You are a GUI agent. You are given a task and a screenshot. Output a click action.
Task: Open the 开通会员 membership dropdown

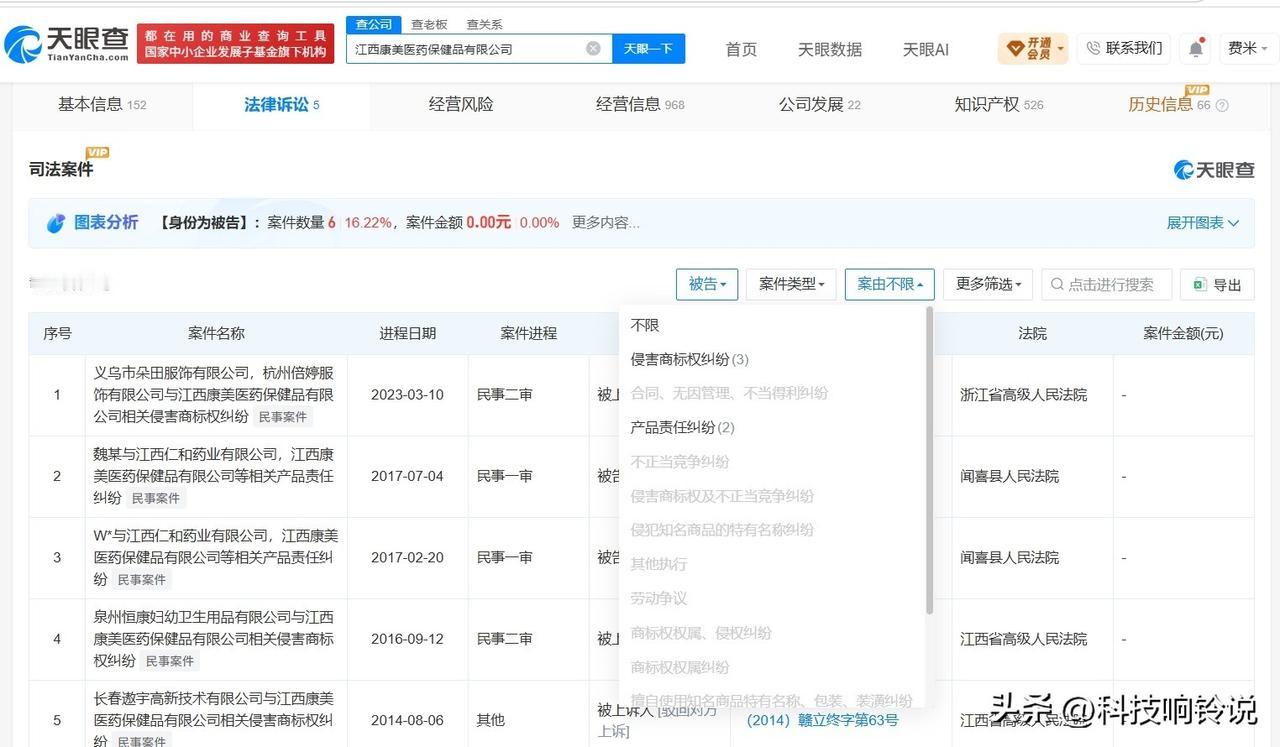coord(1033,48)
